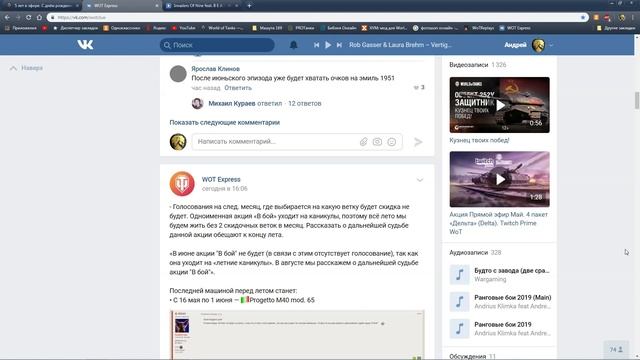The width and height of the screenshot is (640, 360).
Task: Add a photo via camera icon
Action: coord(377,142)
